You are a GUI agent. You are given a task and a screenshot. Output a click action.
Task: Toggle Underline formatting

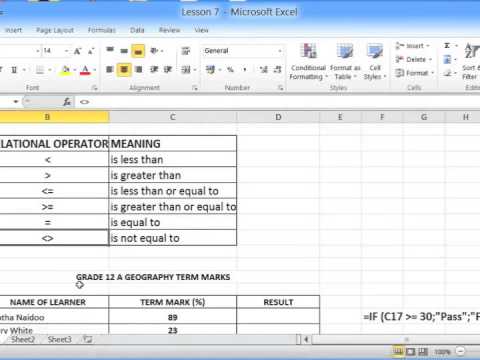[14, 70]
